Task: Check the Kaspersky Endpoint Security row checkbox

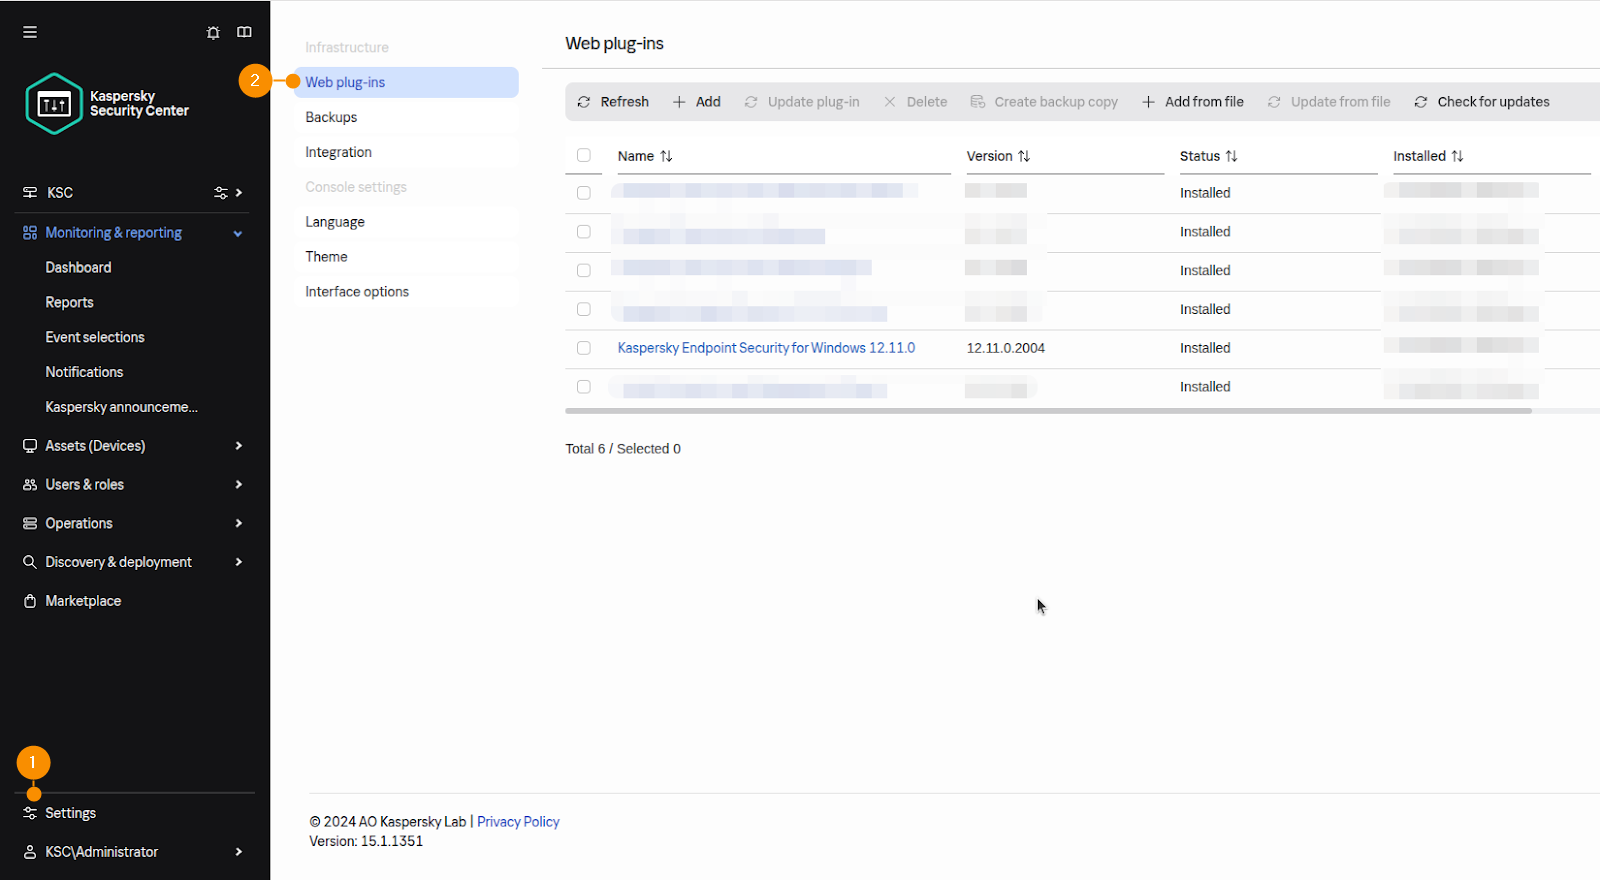Action: (584, 348)
